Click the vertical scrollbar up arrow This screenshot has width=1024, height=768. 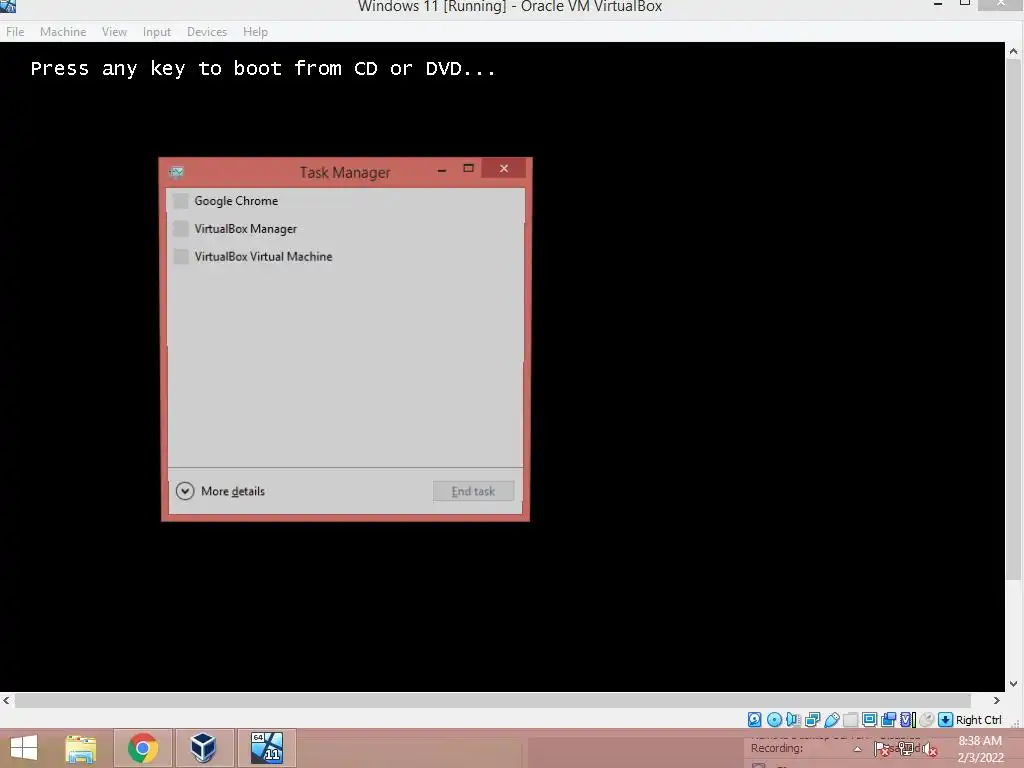[1014, 50]
